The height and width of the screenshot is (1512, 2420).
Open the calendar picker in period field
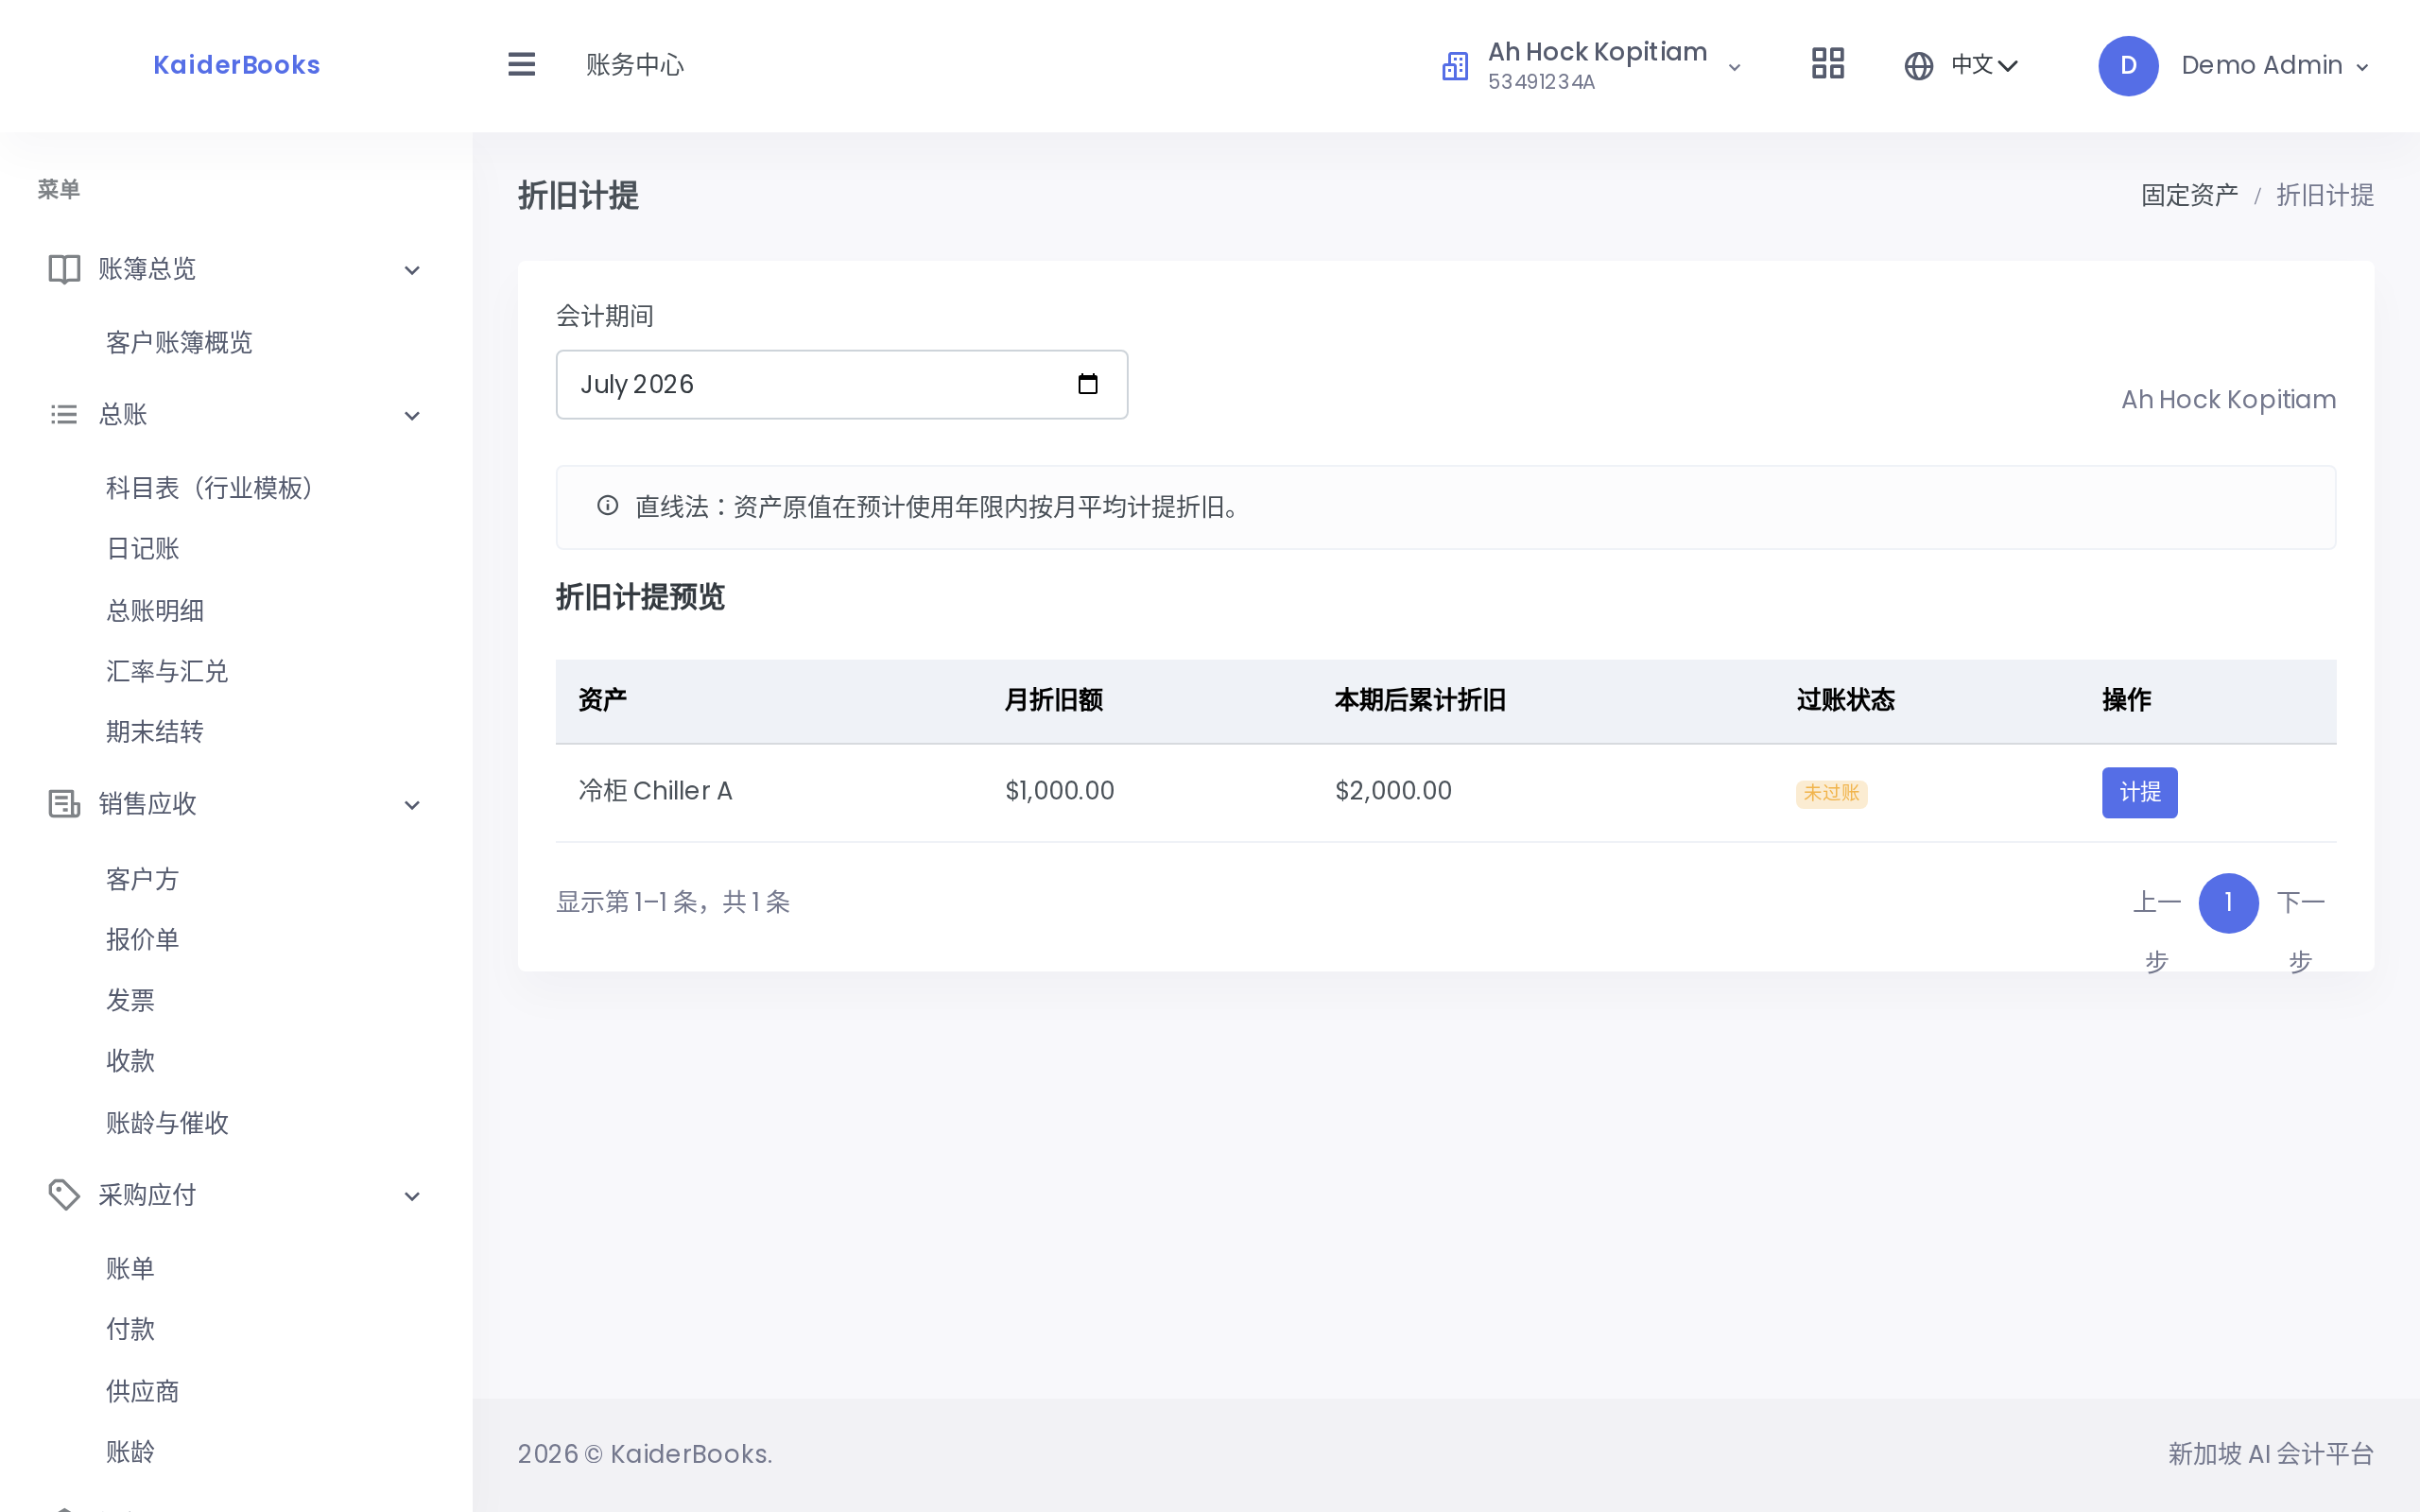coord(1087,384)
